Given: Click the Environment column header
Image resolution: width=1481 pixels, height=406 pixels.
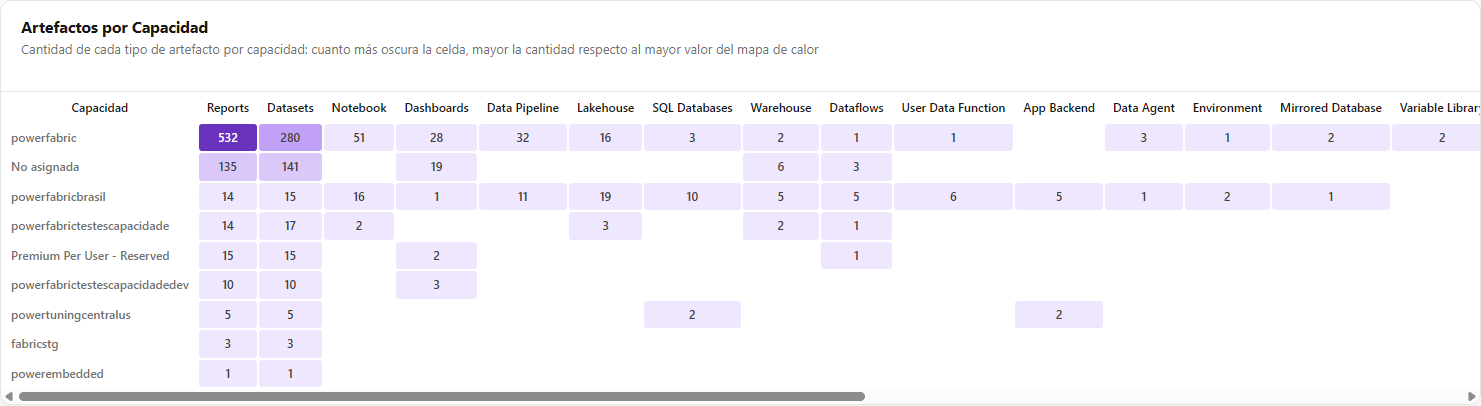Looking at the screenshot, I should 1227,108.
